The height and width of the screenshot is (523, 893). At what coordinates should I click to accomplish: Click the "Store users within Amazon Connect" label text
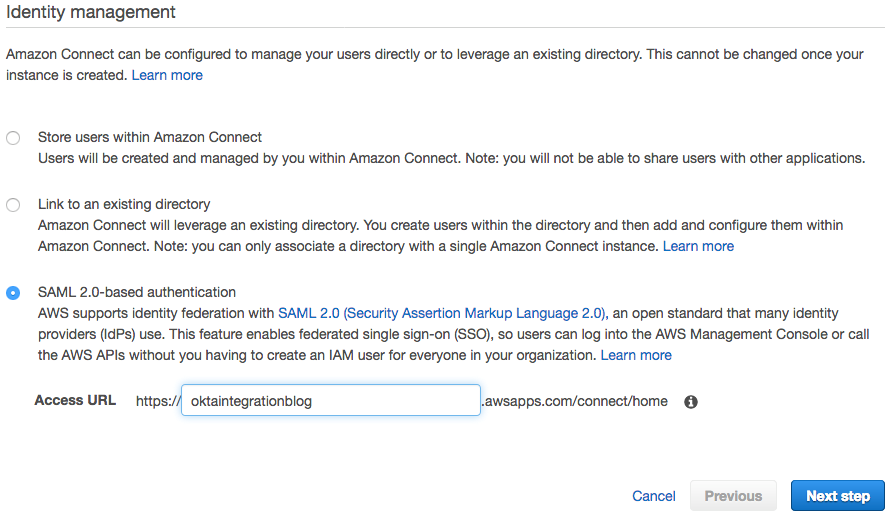pos(150,137)
